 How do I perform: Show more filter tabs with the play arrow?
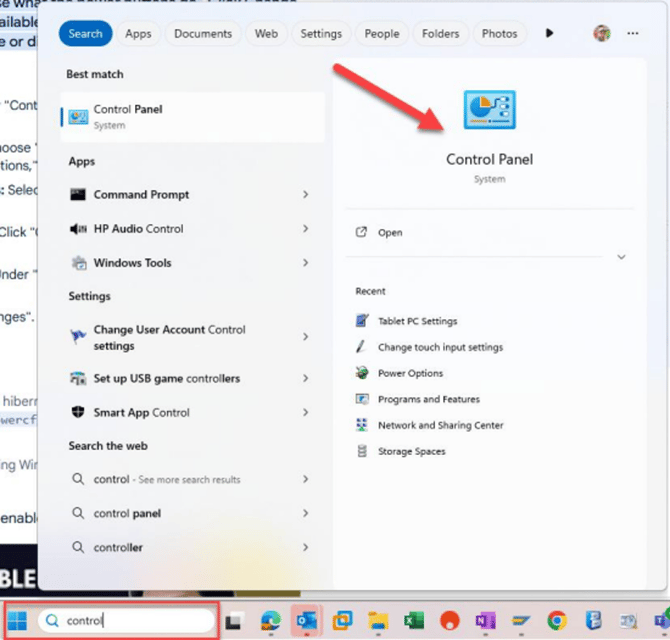550,33
